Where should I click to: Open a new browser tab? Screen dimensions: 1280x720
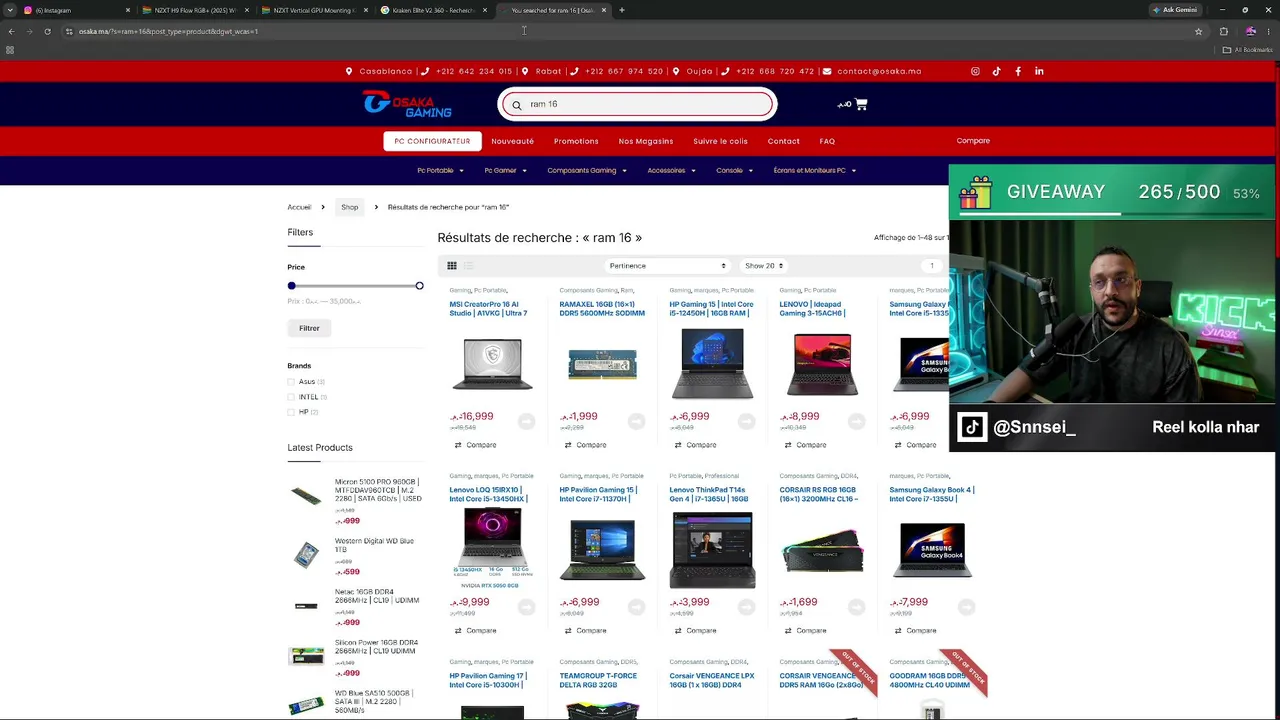(x=622, y=10)
